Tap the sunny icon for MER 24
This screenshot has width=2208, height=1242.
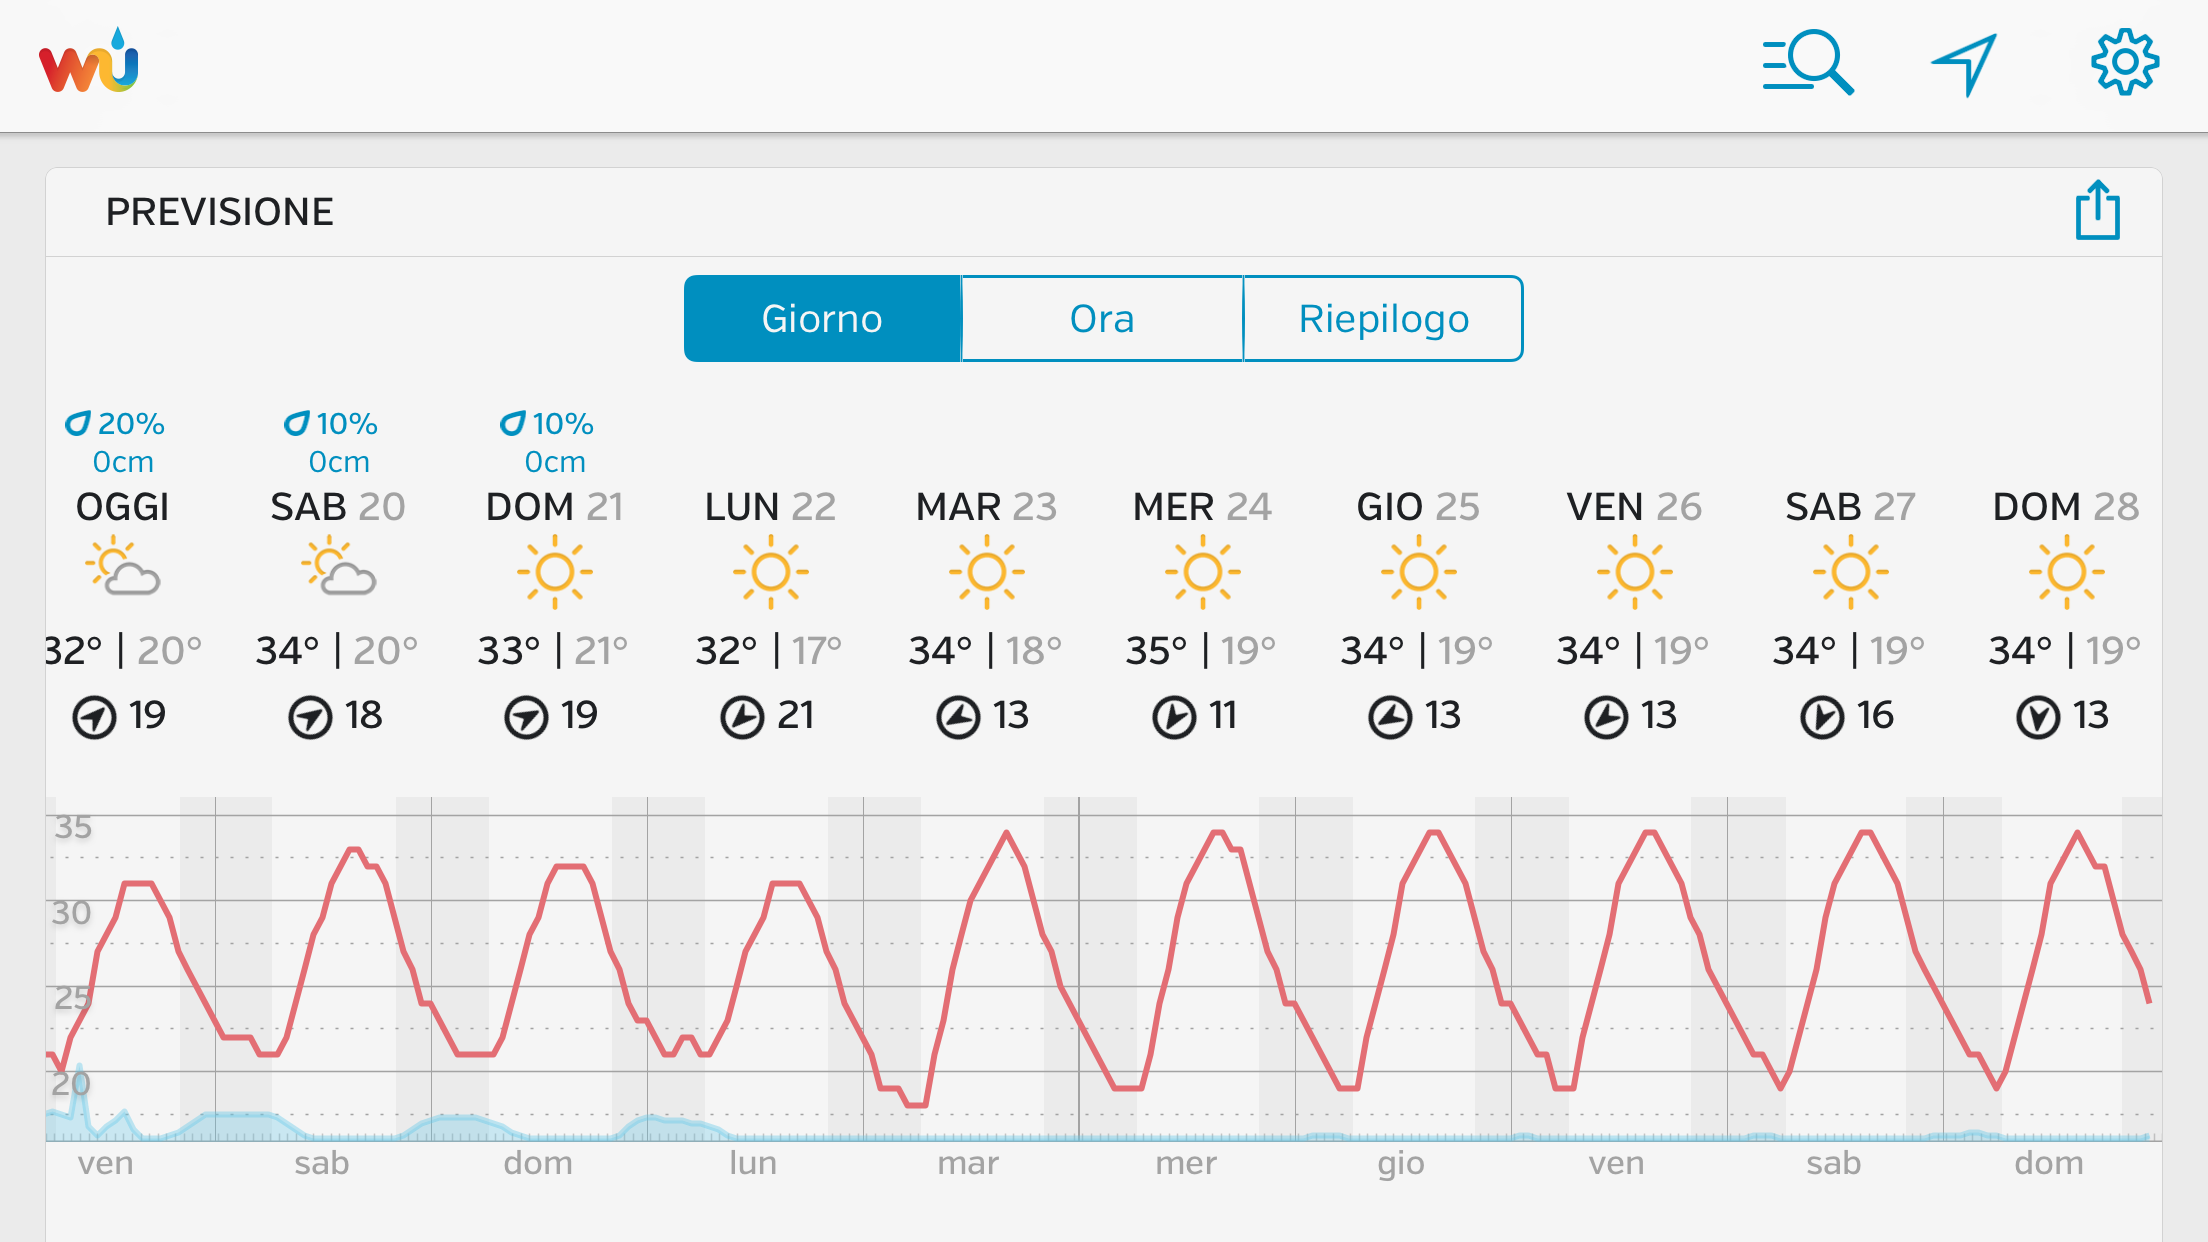[x=1202, y=572]
